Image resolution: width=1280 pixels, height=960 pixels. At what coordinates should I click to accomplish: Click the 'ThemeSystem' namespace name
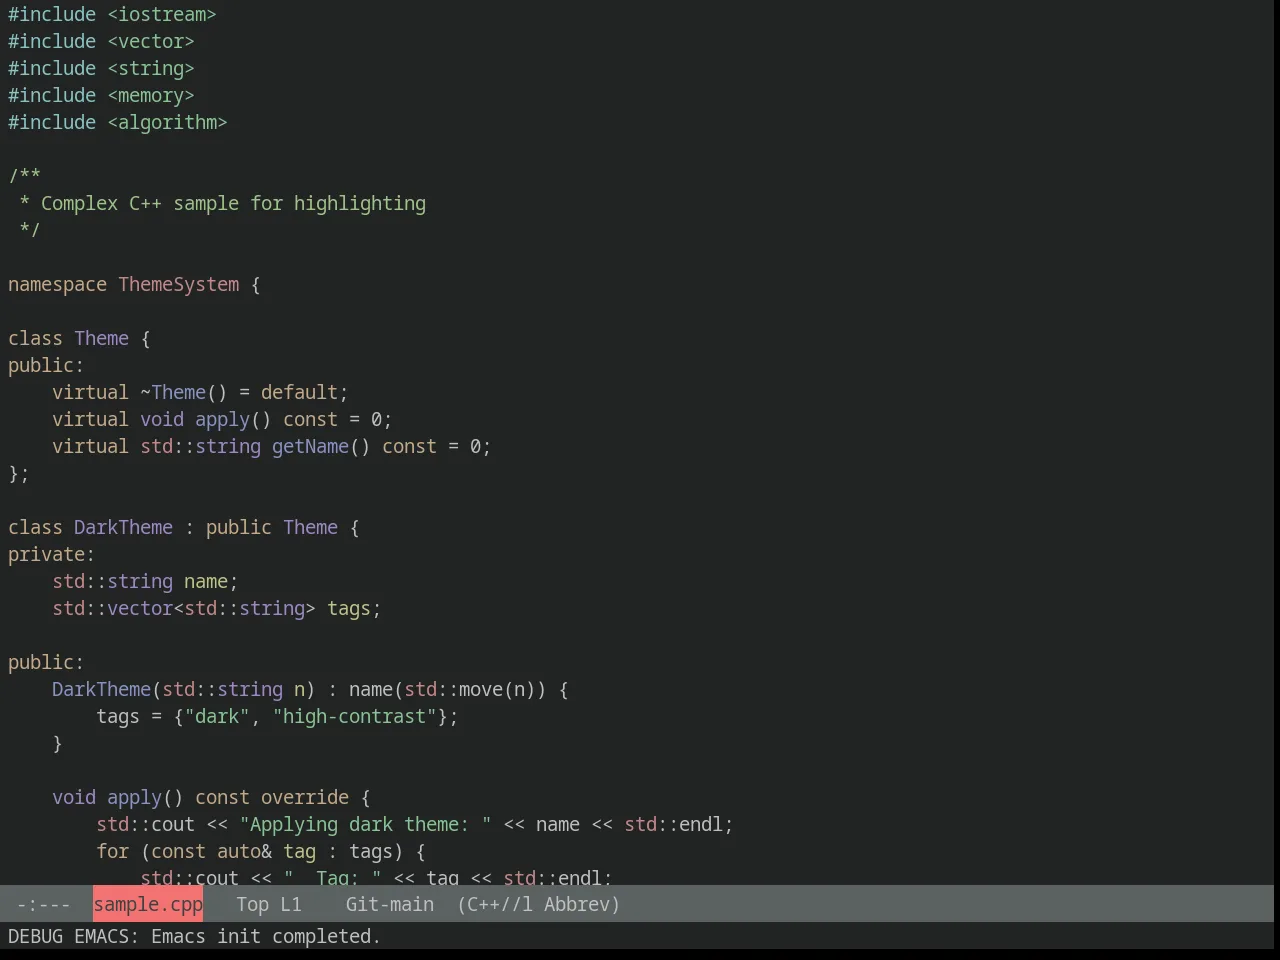pyautogui.click(x=179, y=284)
